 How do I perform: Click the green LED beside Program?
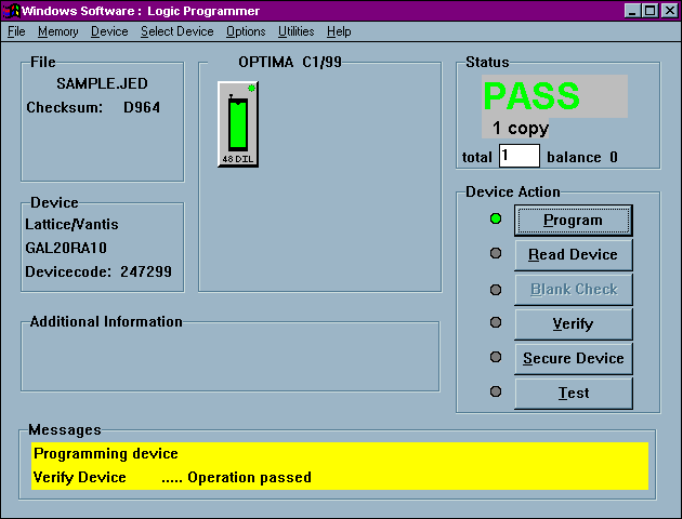click(495, 219)
